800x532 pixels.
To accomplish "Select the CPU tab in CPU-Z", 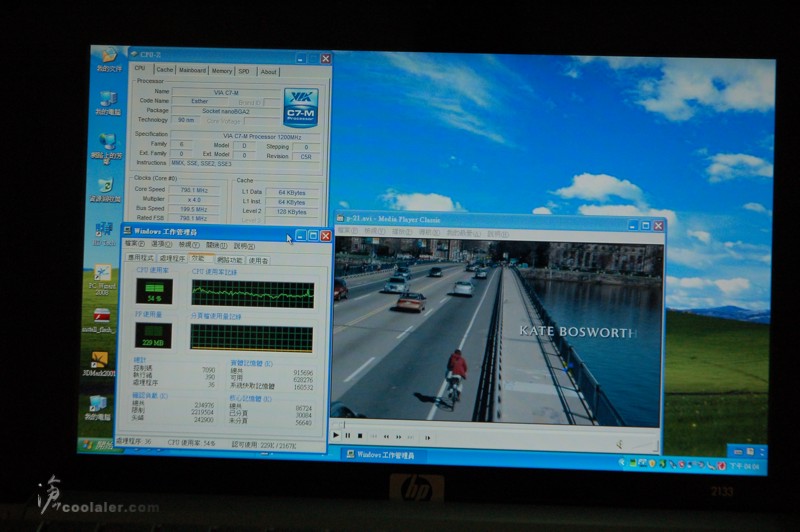I will [140, 68].
